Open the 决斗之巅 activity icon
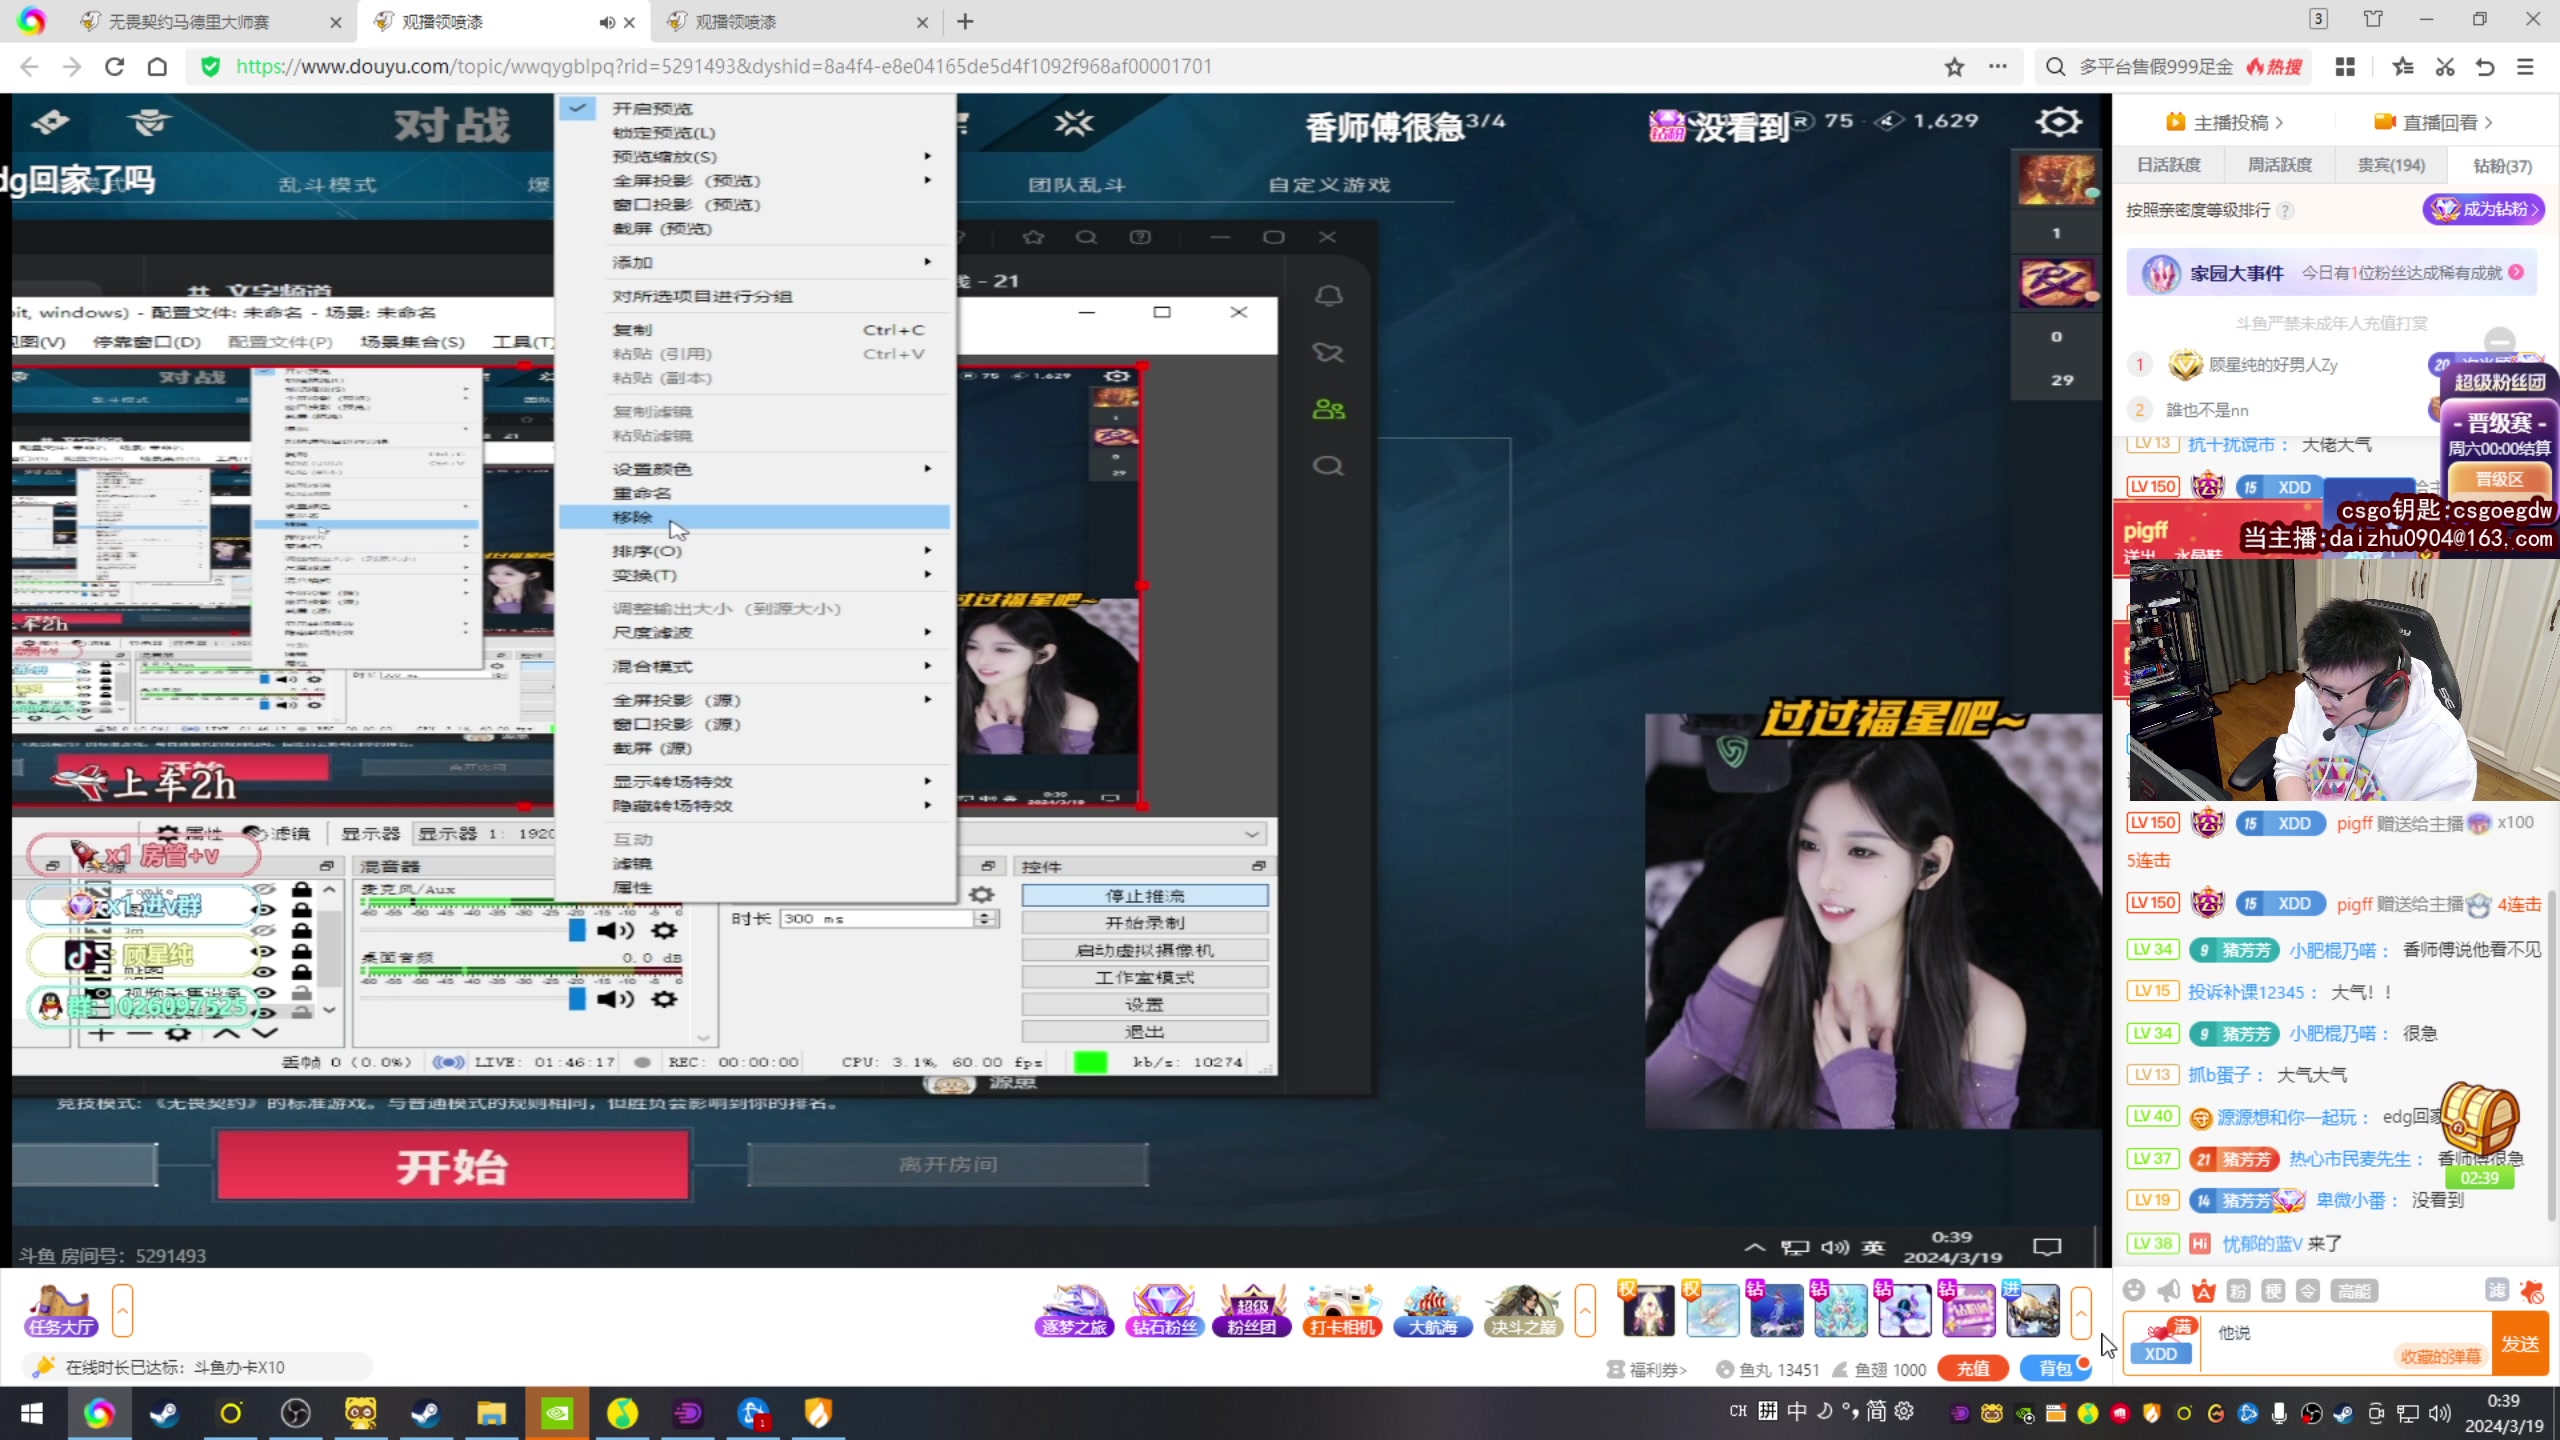Viewport: 2560px width, 1440px height. (1523, 1311)
